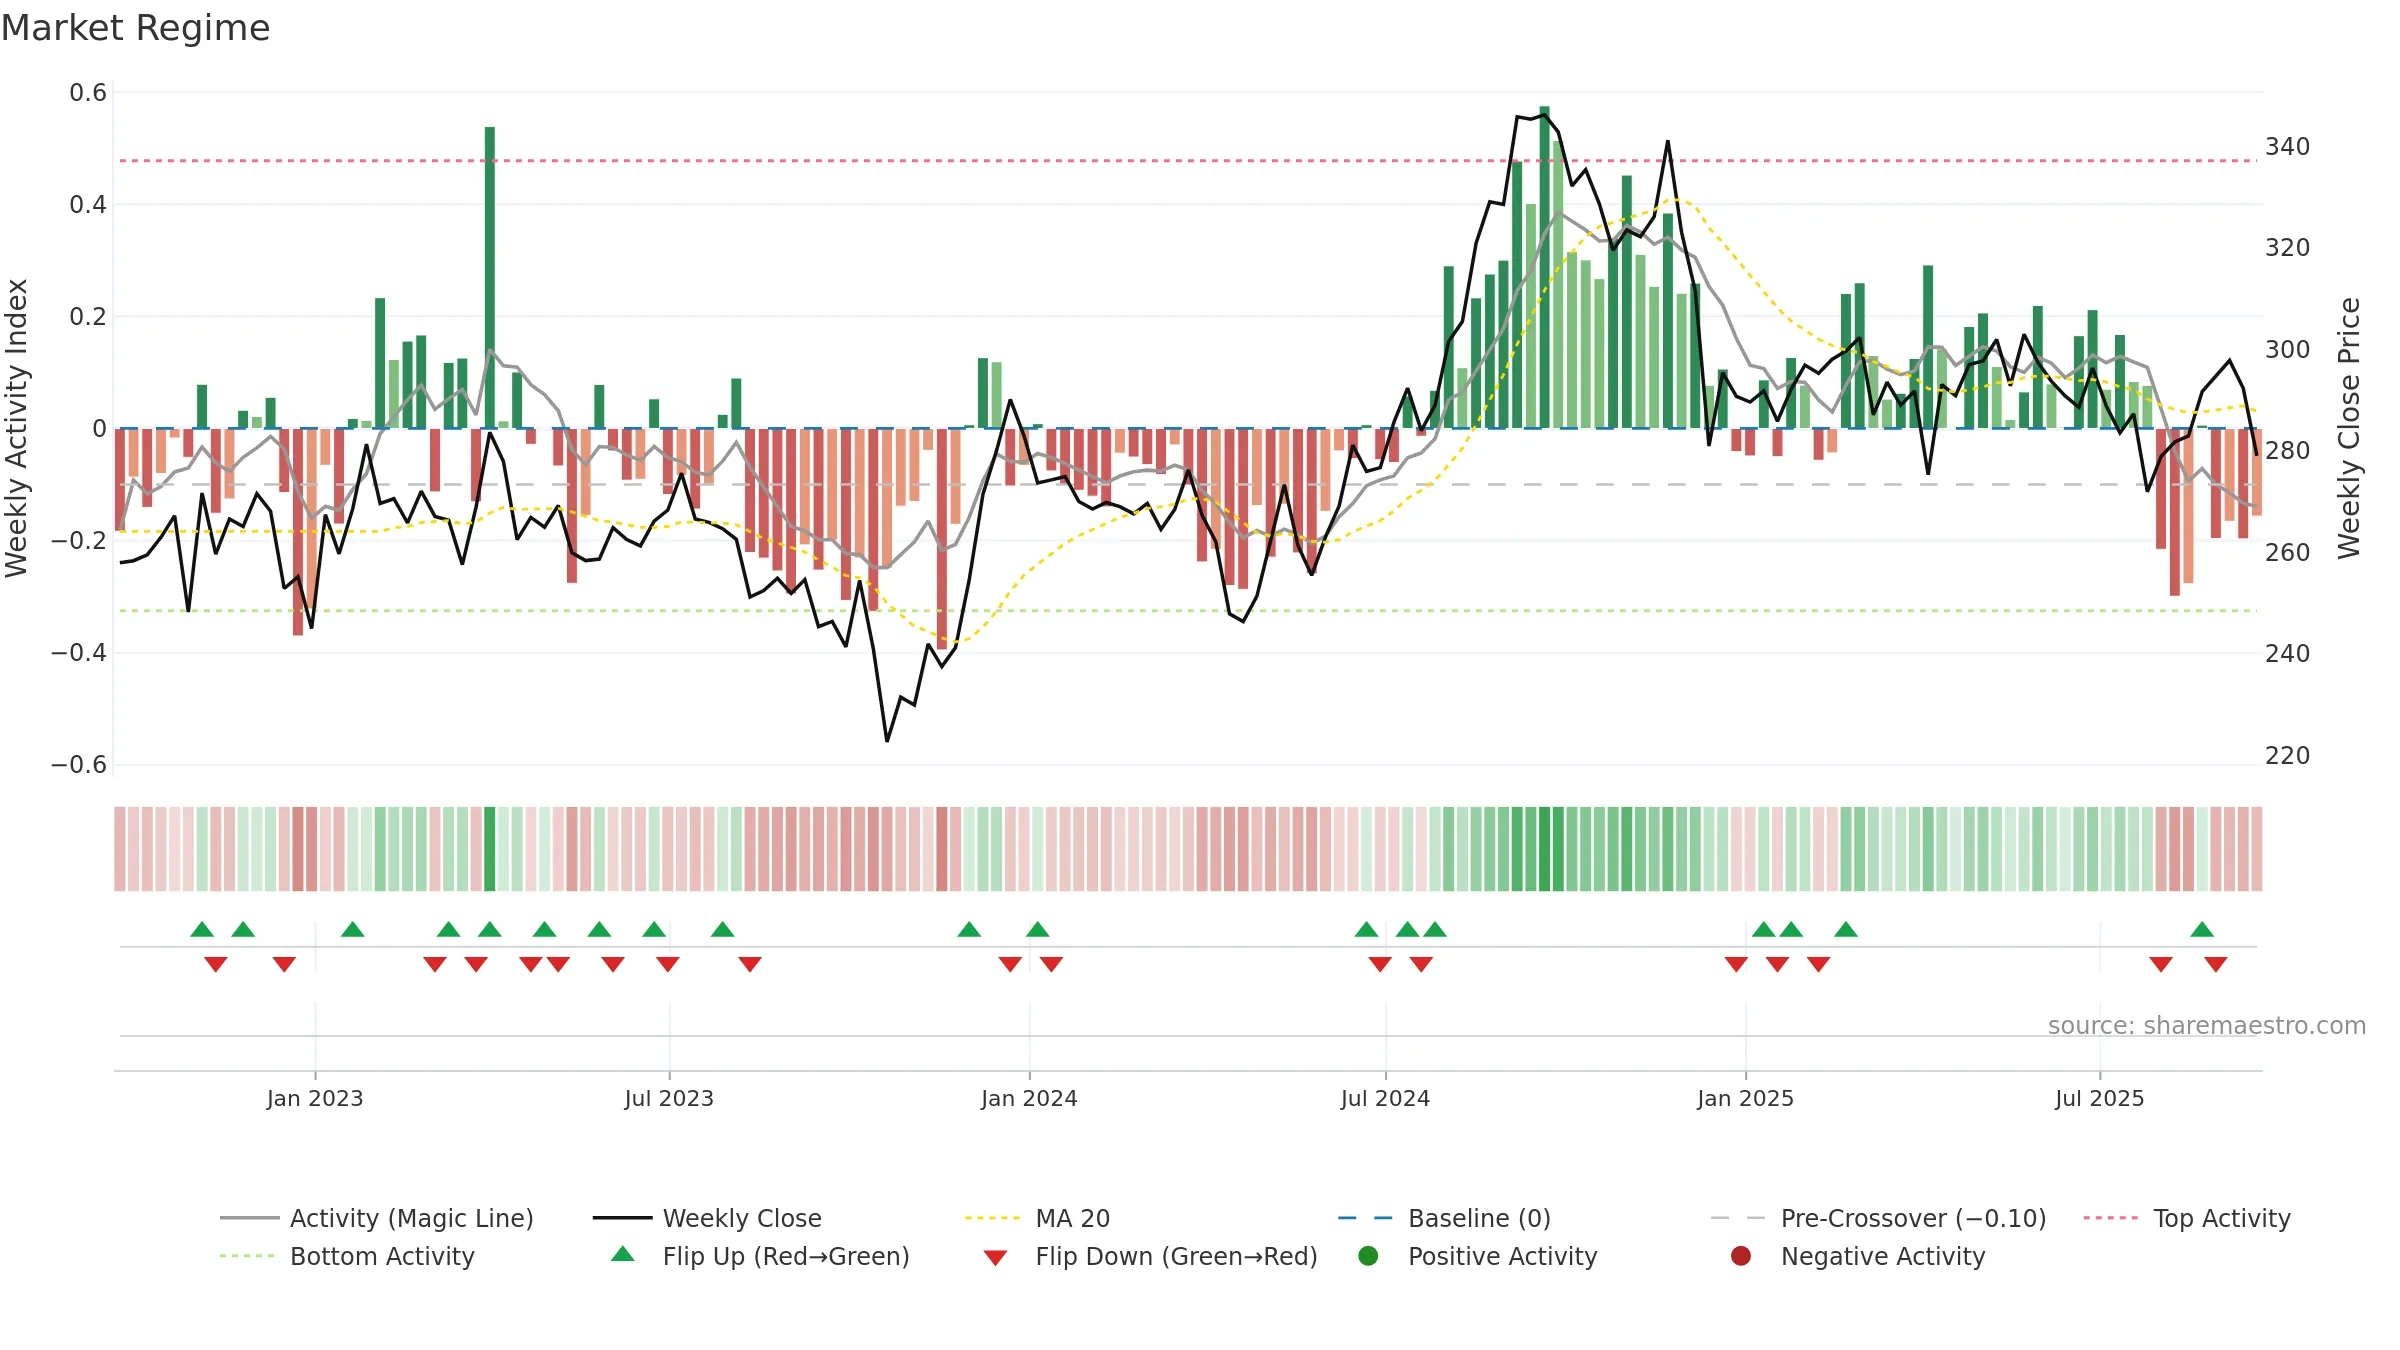
Task: Click the first flip-up marker at far left
Action: (x=202, y=929)
